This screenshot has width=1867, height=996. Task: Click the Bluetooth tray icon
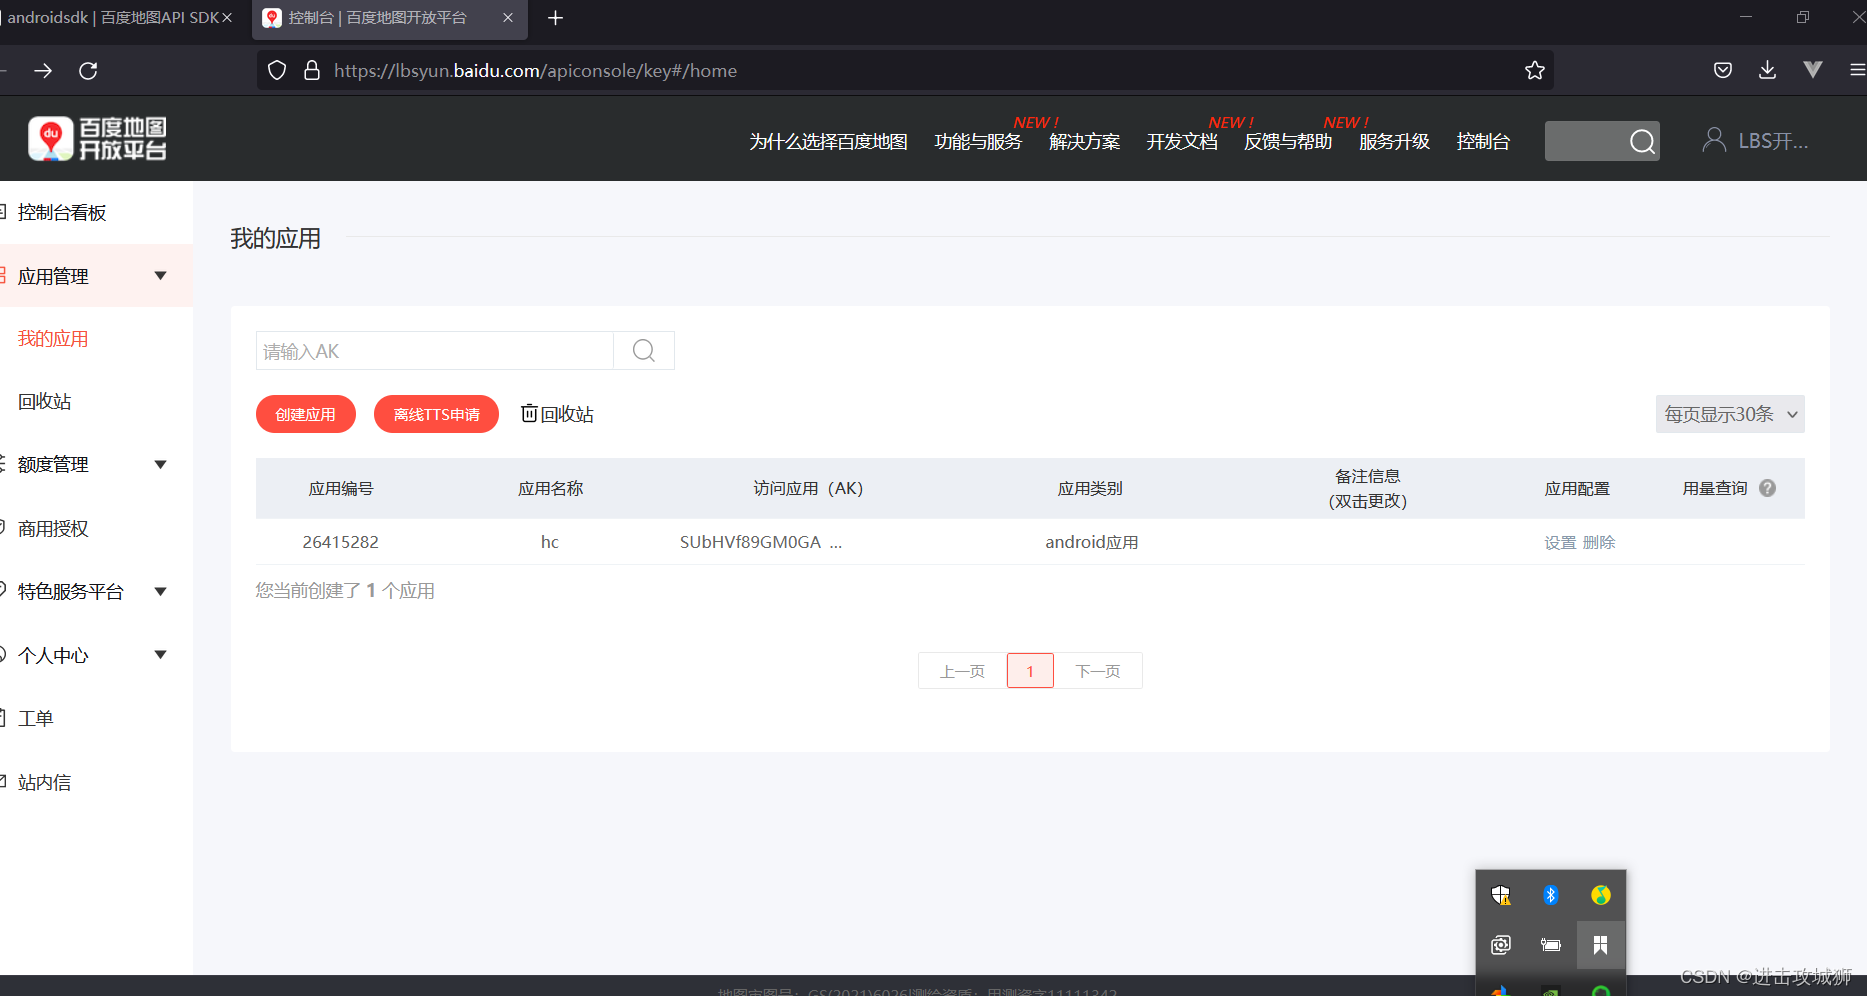1550,895
